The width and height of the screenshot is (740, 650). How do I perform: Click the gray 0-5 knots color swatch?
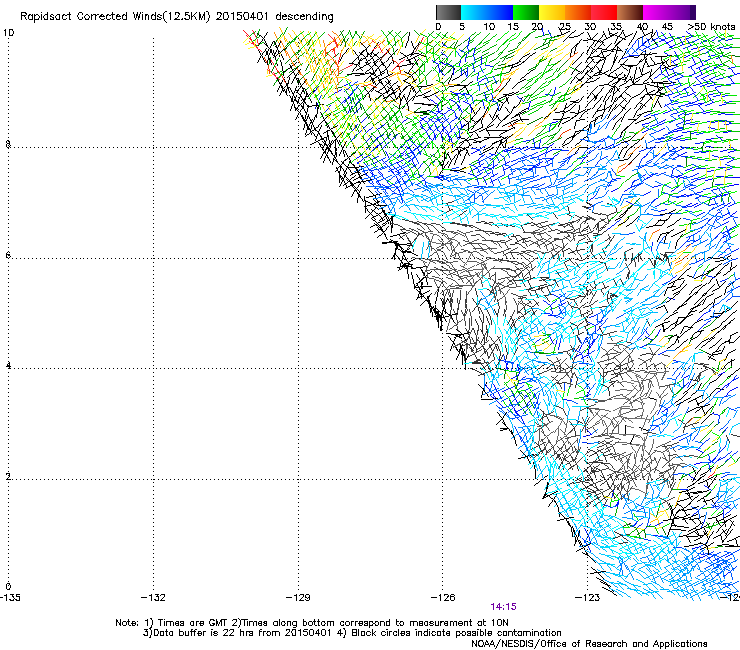click(448, 12)
